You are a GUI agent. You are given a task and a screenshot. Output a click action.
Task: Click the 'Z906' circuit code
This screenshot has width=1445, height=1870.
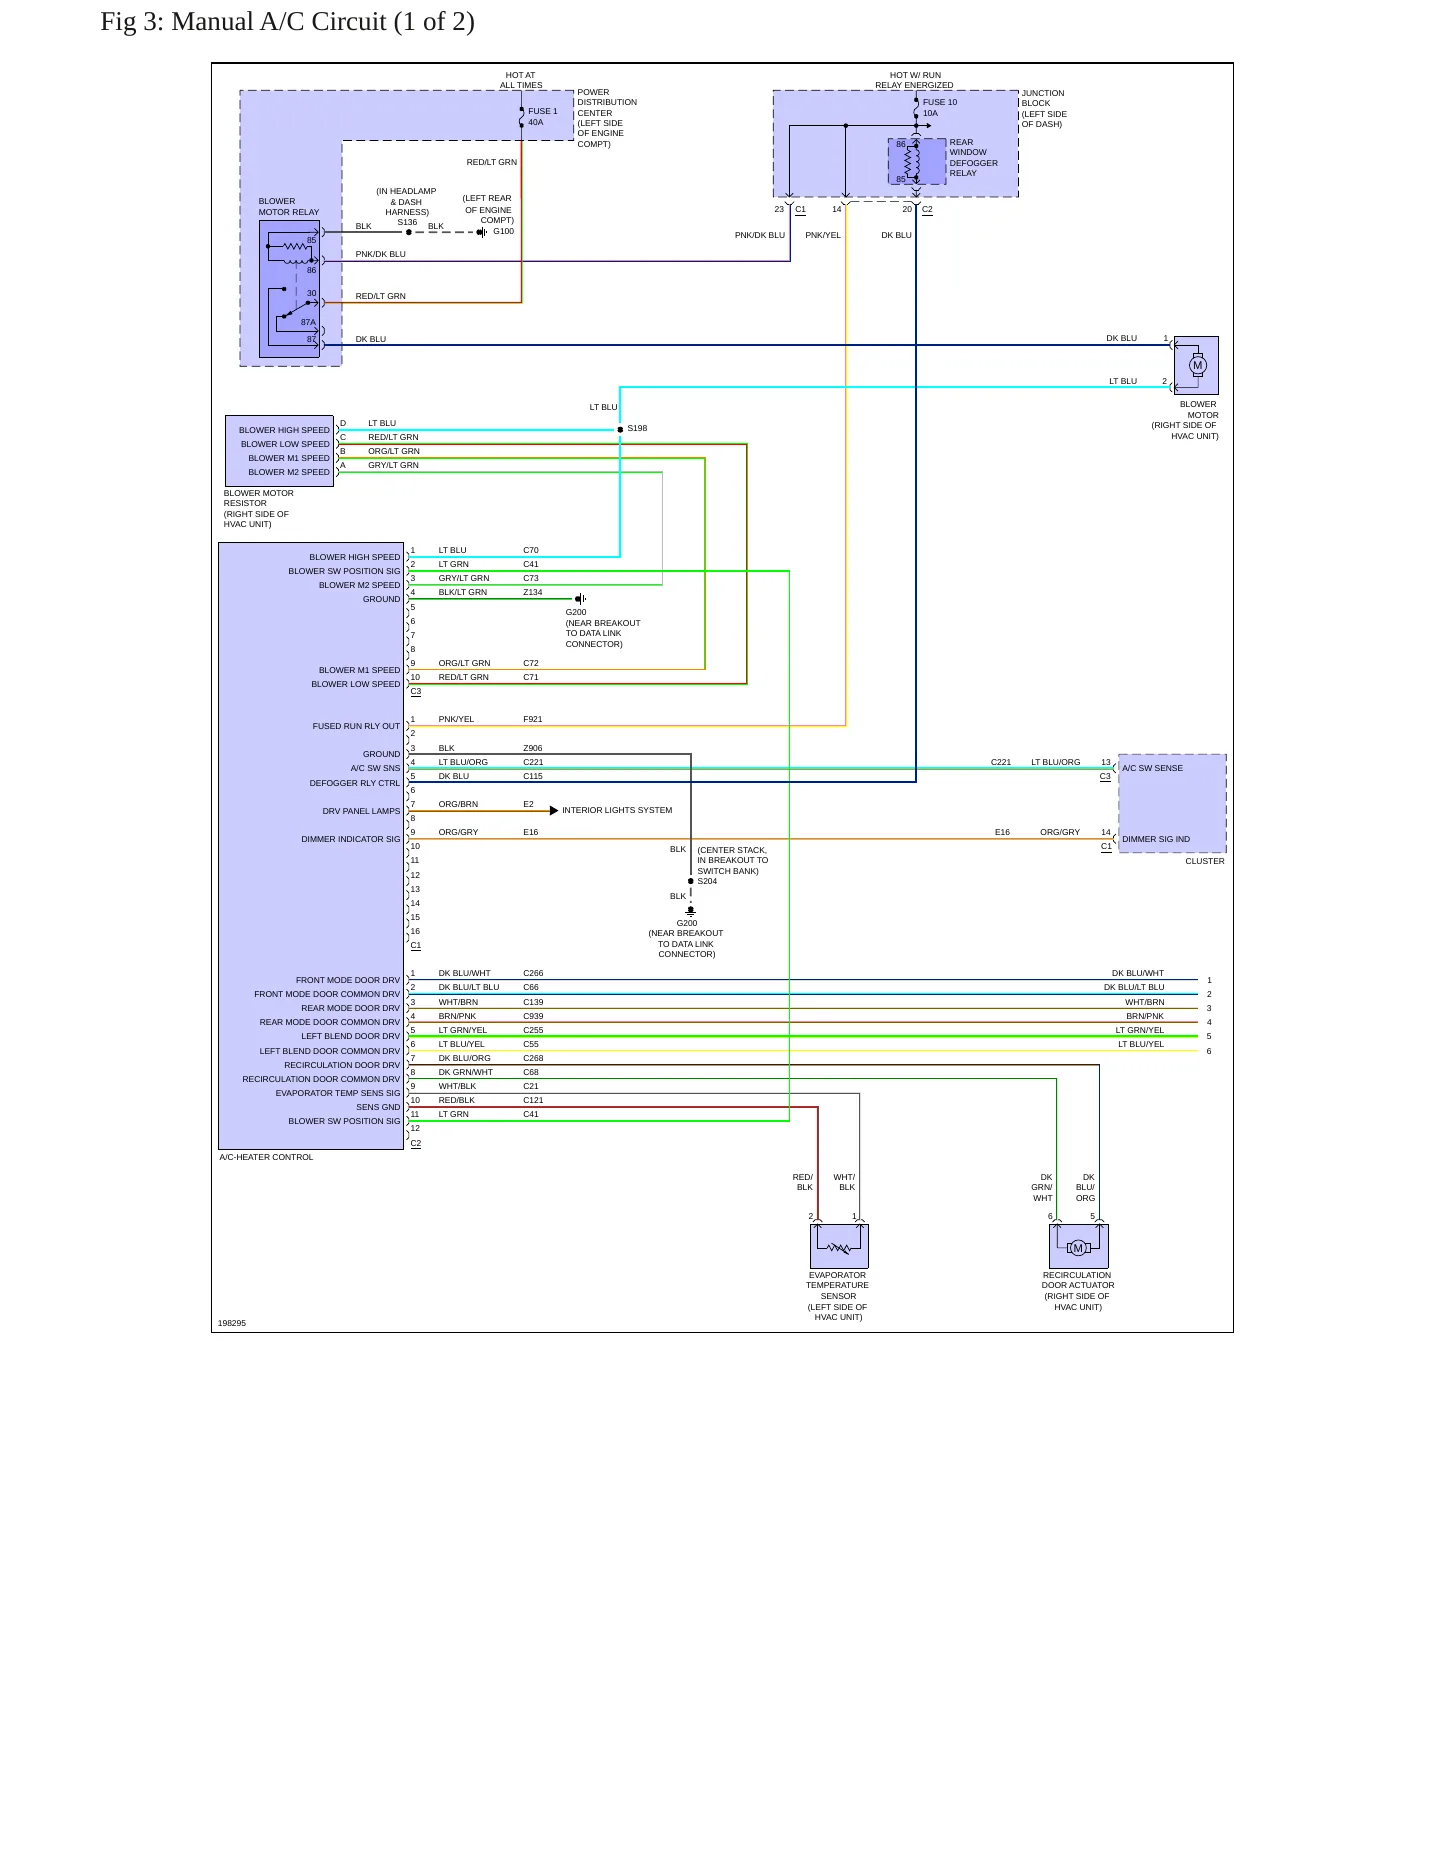(532, 748)
